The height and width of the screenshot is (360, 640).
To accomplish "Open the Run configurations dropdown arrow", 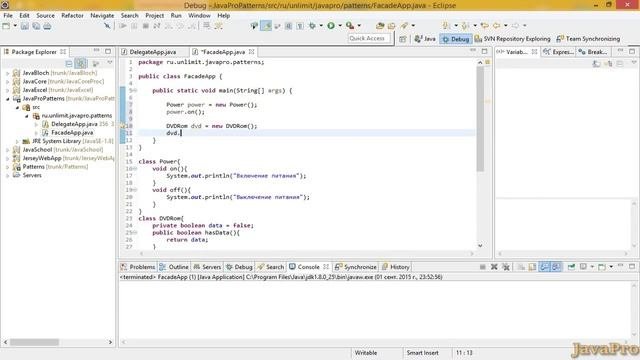I will pos(340,26).
